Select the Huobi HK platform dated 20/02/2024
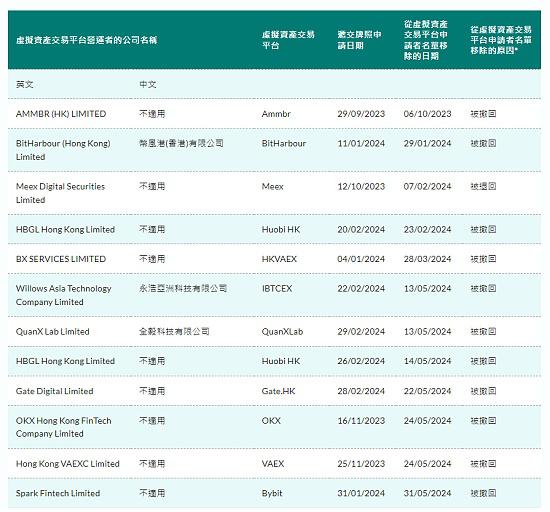 tap(281, 229)
